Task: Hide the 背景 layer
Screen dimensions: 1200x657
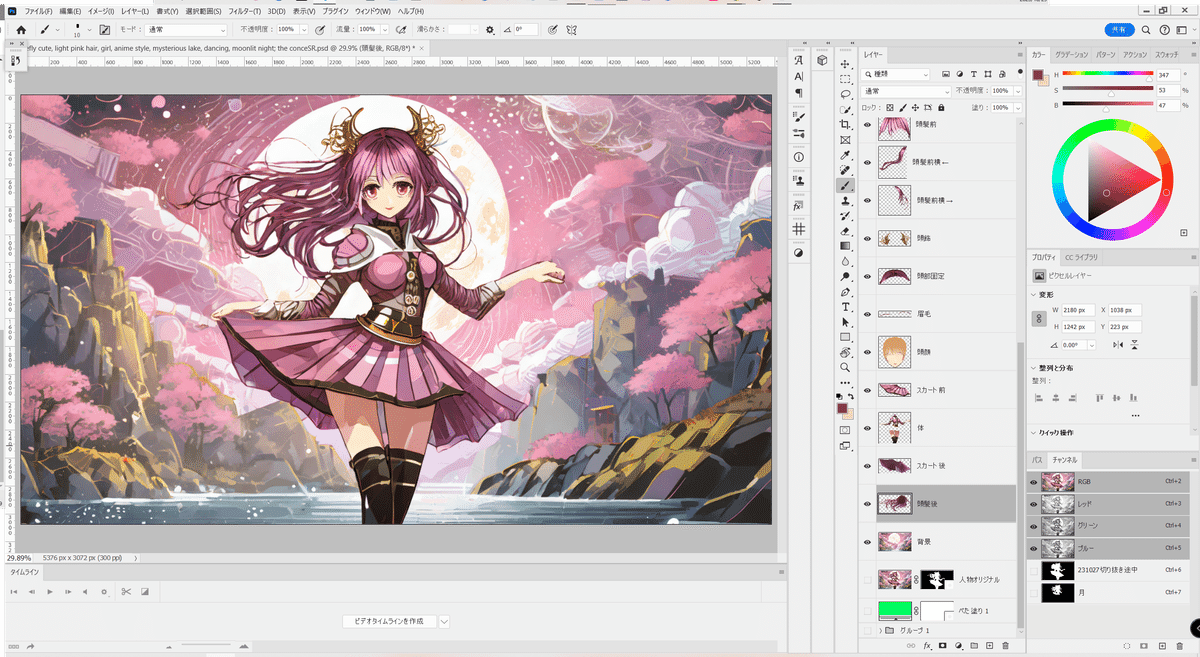Action: [868, 541]
